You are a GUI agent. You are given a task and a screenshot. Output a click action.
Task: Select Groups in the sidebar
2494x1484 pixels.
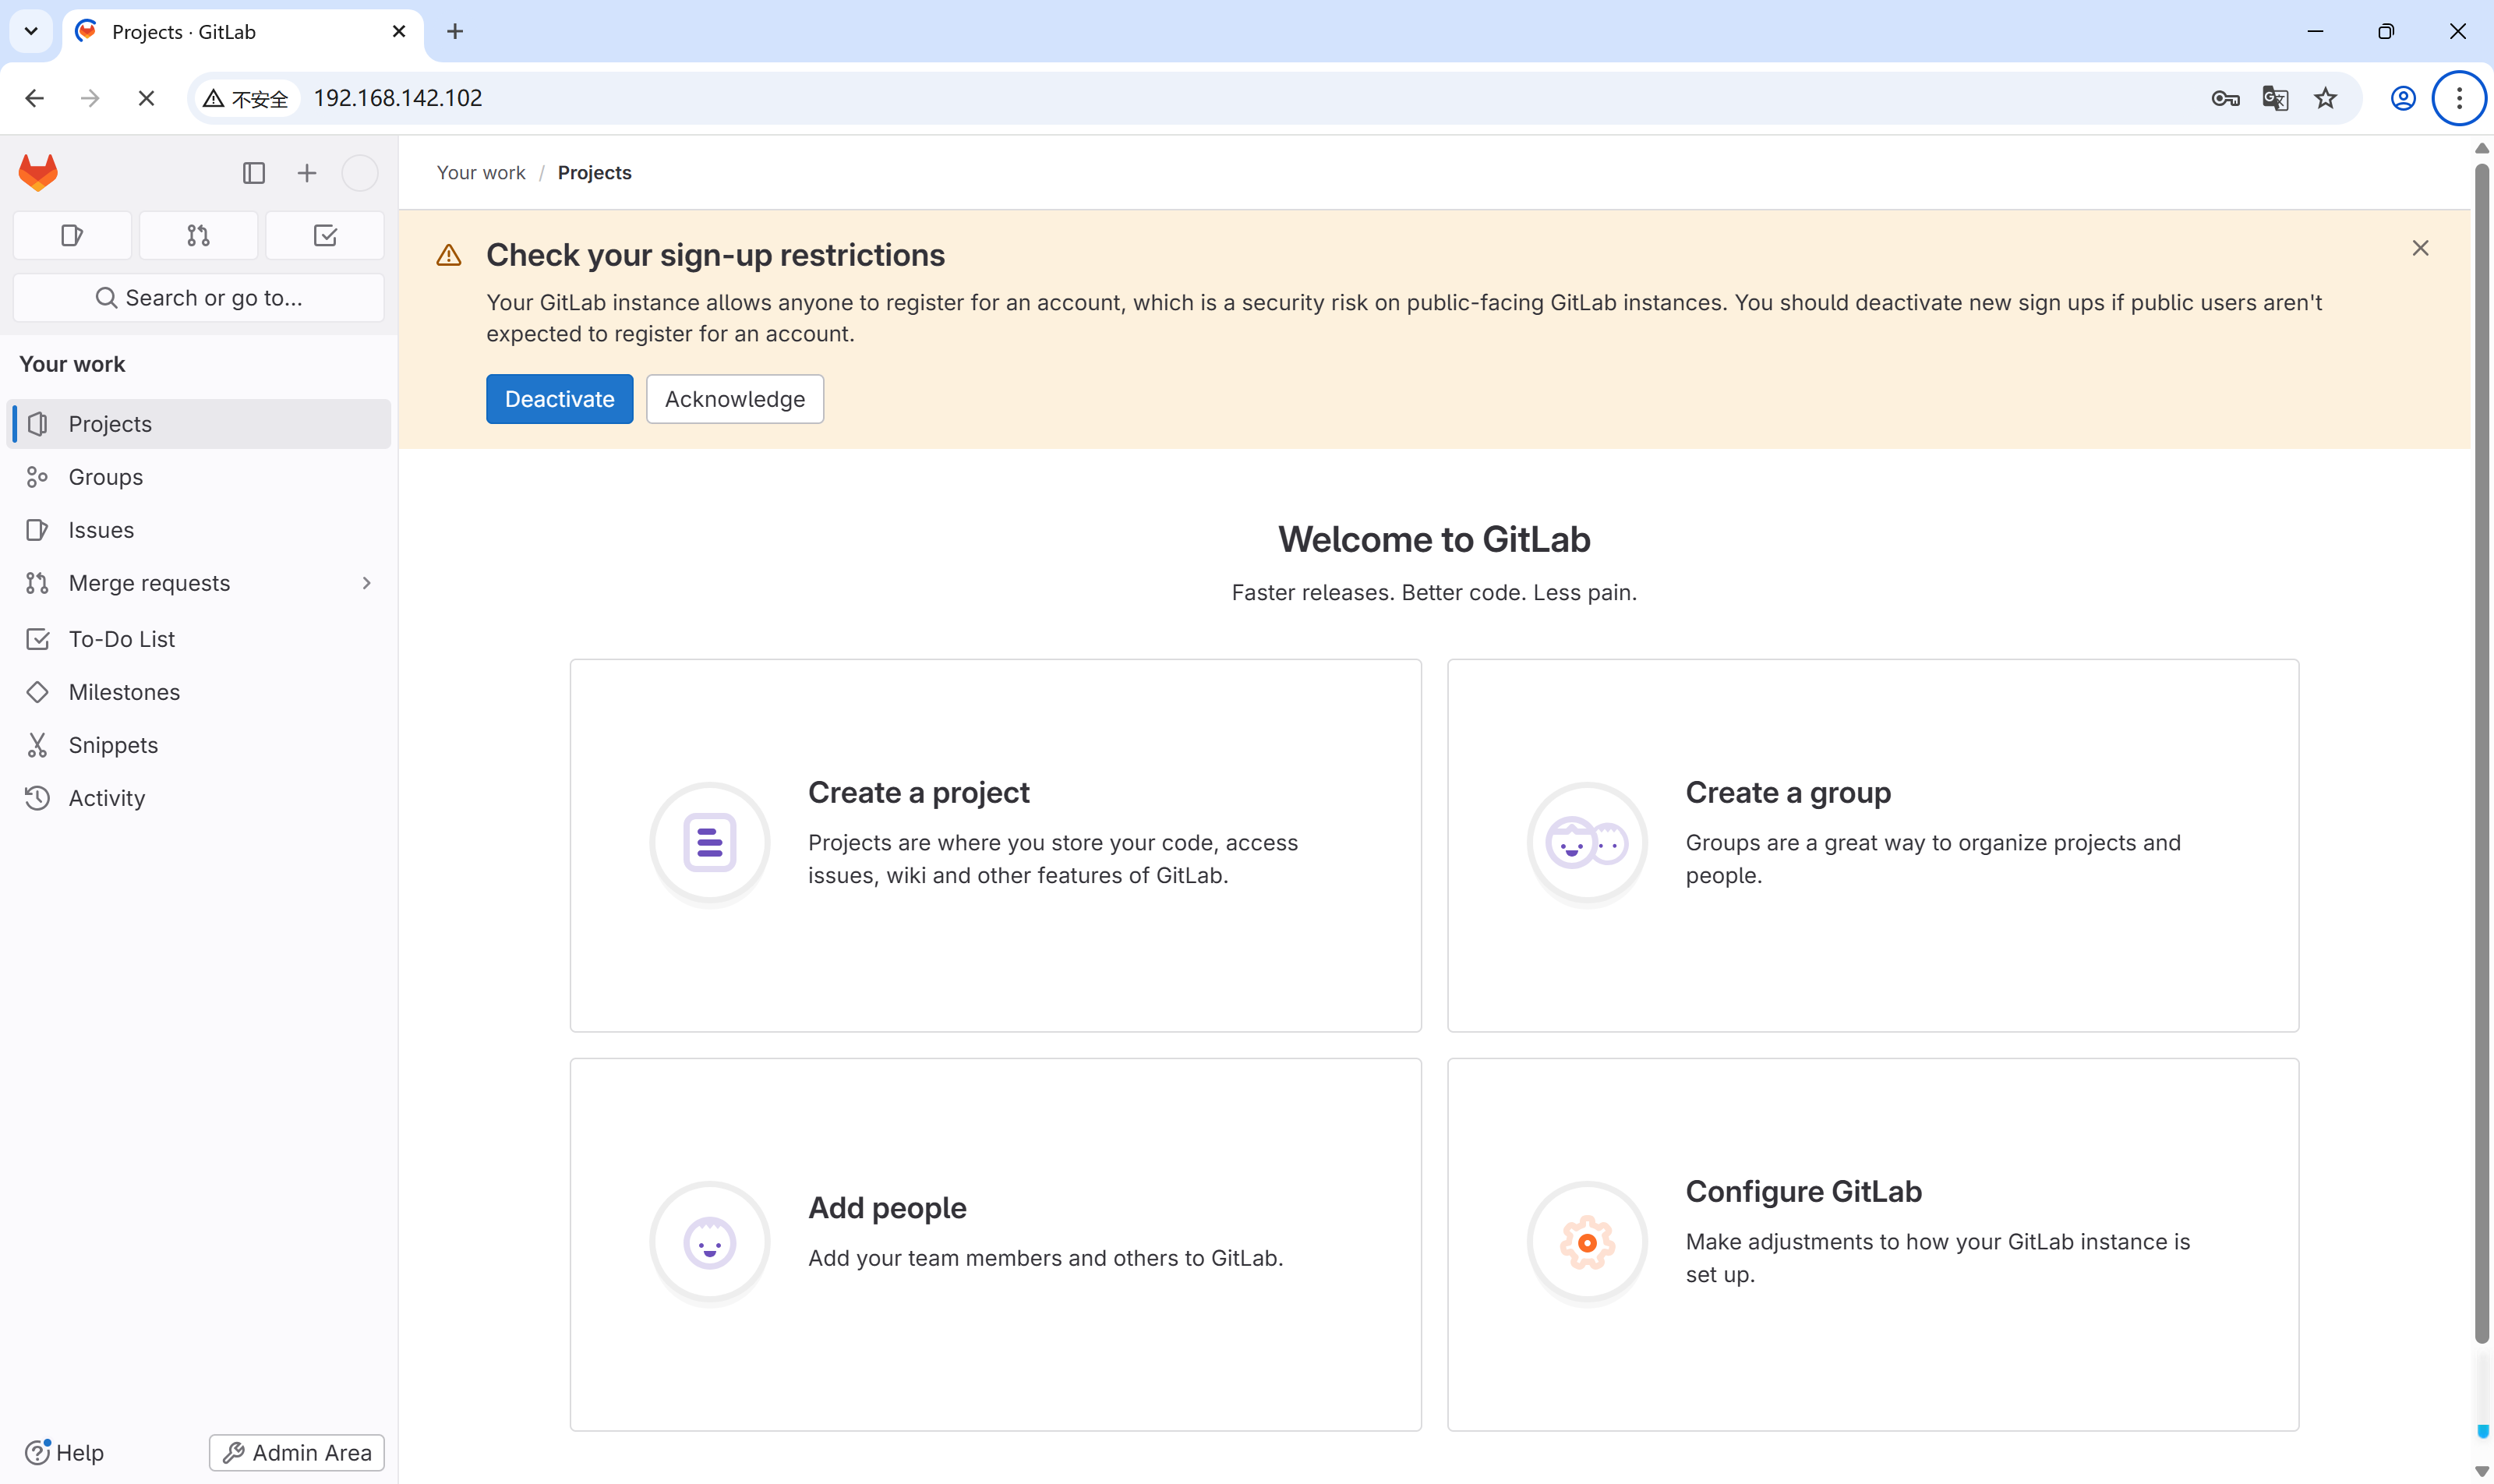[105, 477]
